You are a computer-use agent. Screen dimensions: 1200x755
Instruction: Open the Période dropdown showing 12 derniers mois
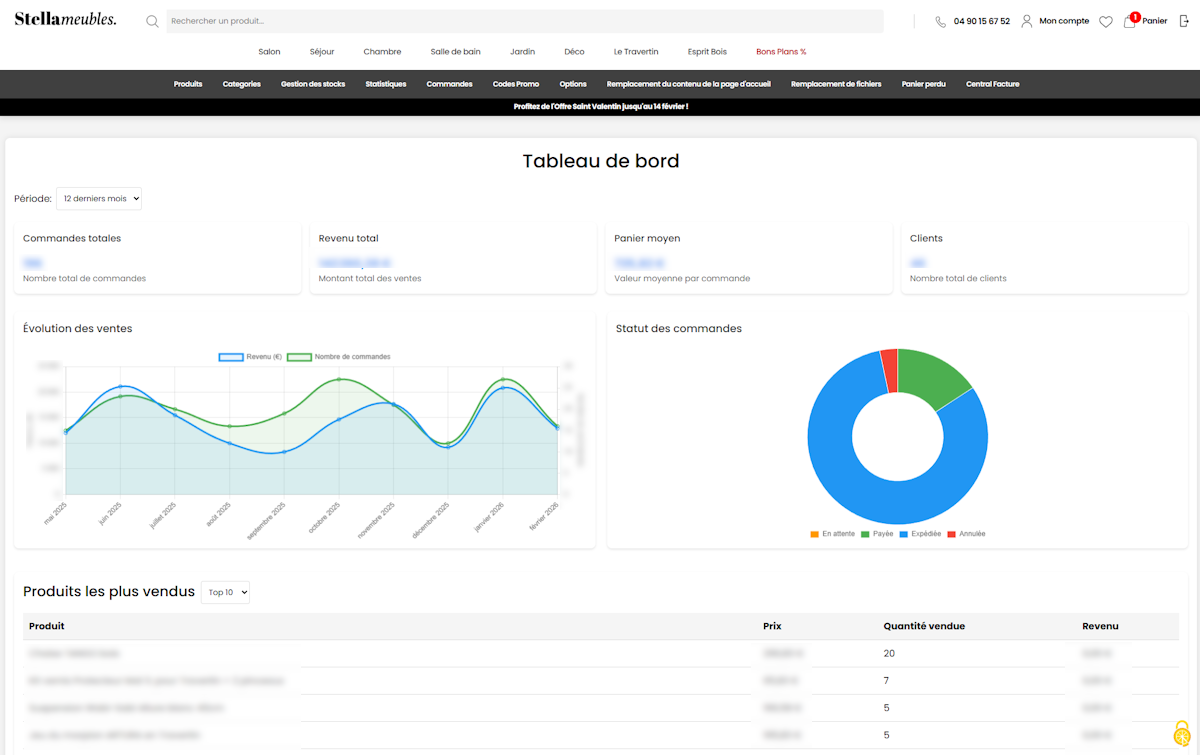[x=98, y=198]
